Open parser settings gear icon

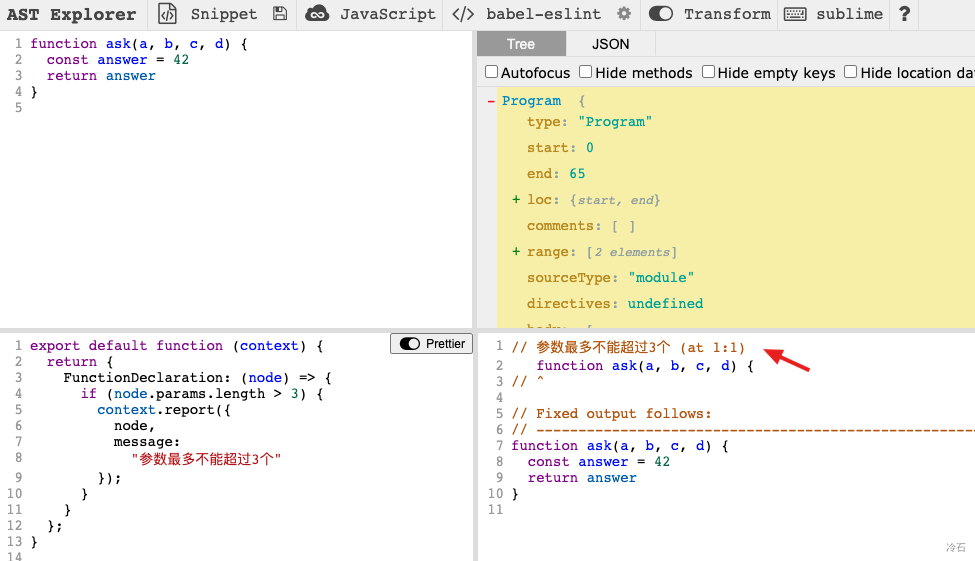[x=624, y=14]
